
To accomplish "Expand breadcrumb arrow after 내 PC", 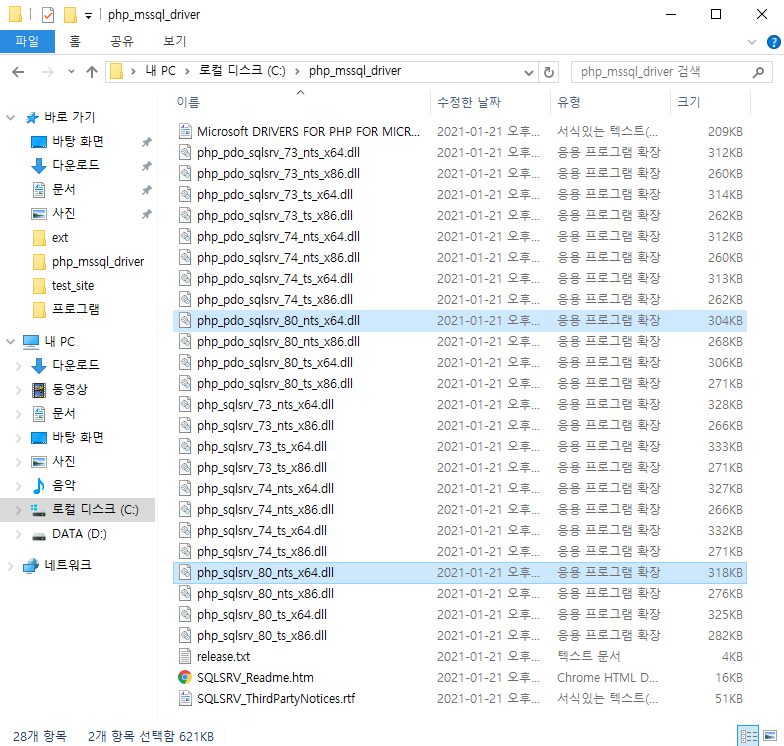I will click(187, 72).
